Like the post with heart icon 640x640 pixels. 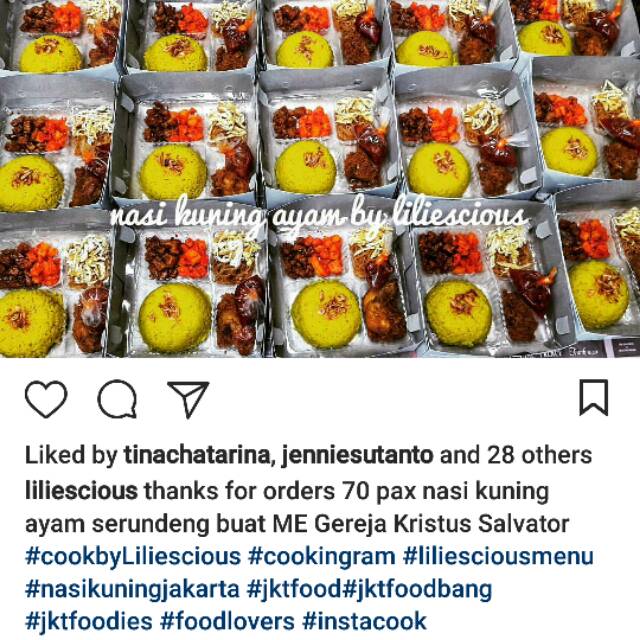click(x=46, y=399)
